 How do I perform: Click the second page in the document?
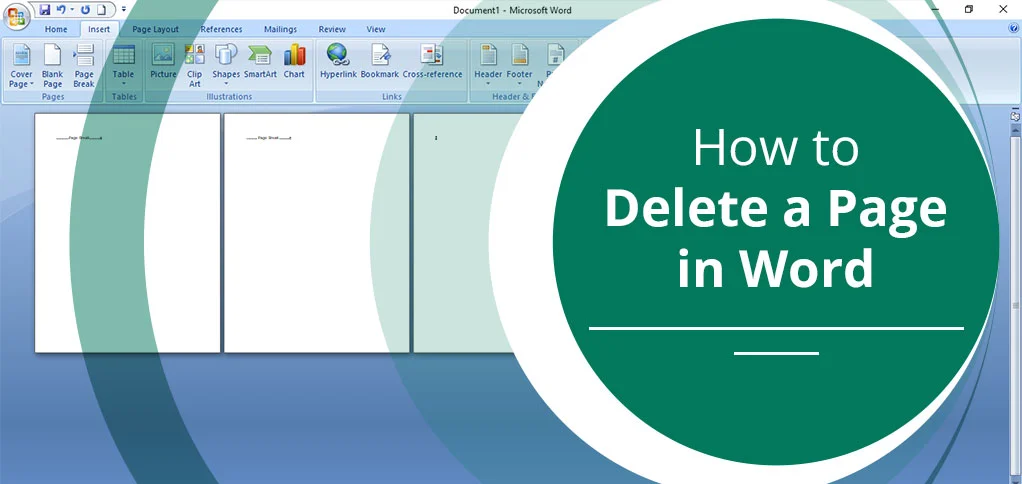point(317,233)
